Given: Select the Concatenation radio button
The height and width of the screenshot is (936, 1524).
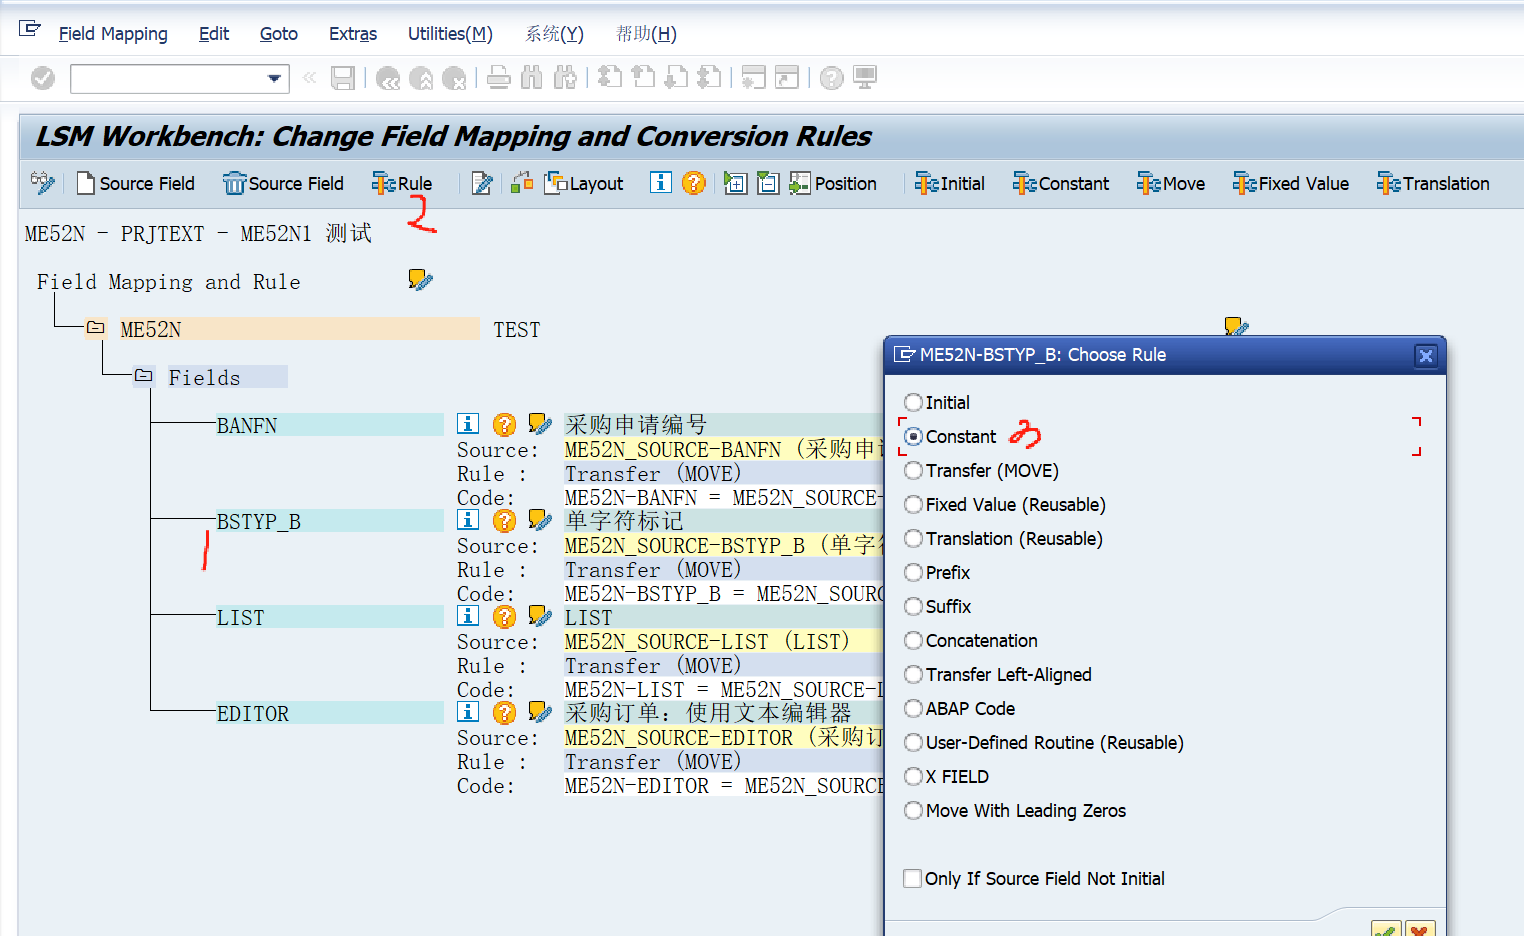Looking at the screenshot, I should [x=913, y=640].
